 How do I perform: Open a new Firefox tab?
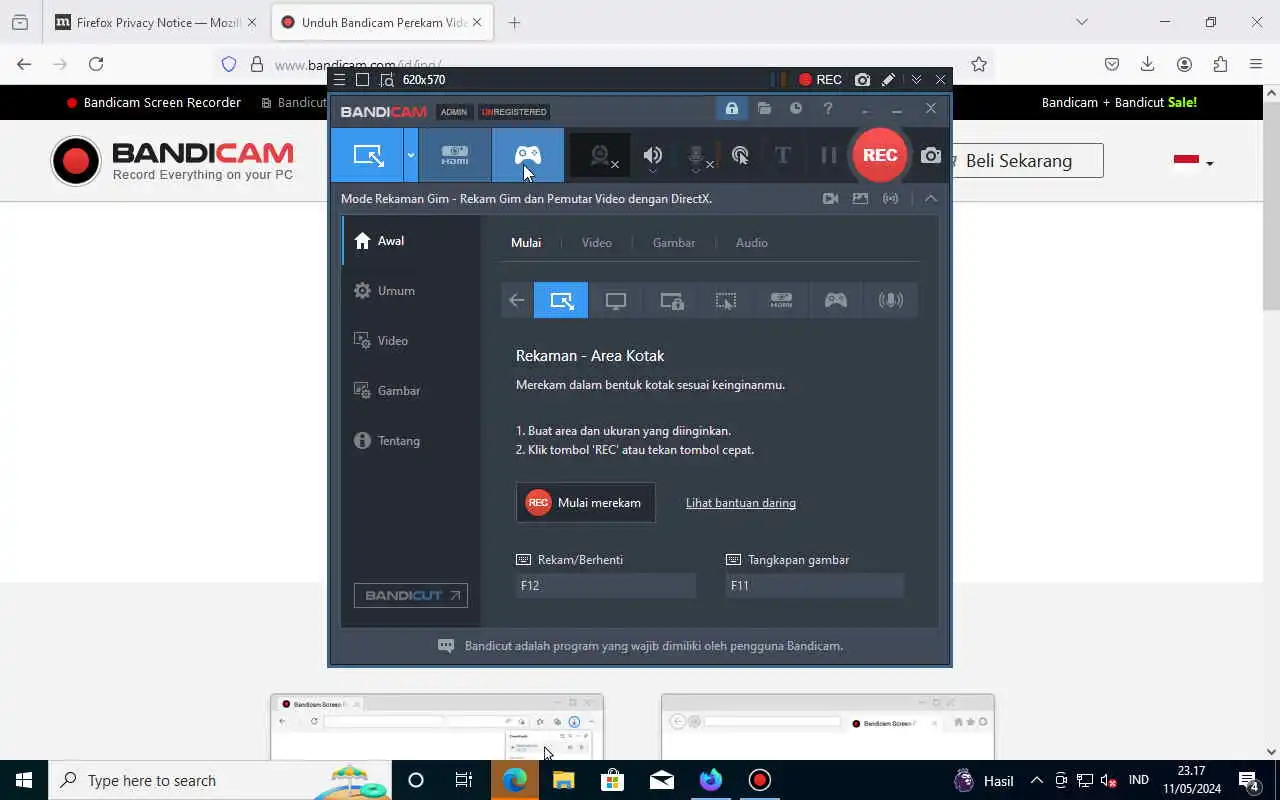click(514, 22)
